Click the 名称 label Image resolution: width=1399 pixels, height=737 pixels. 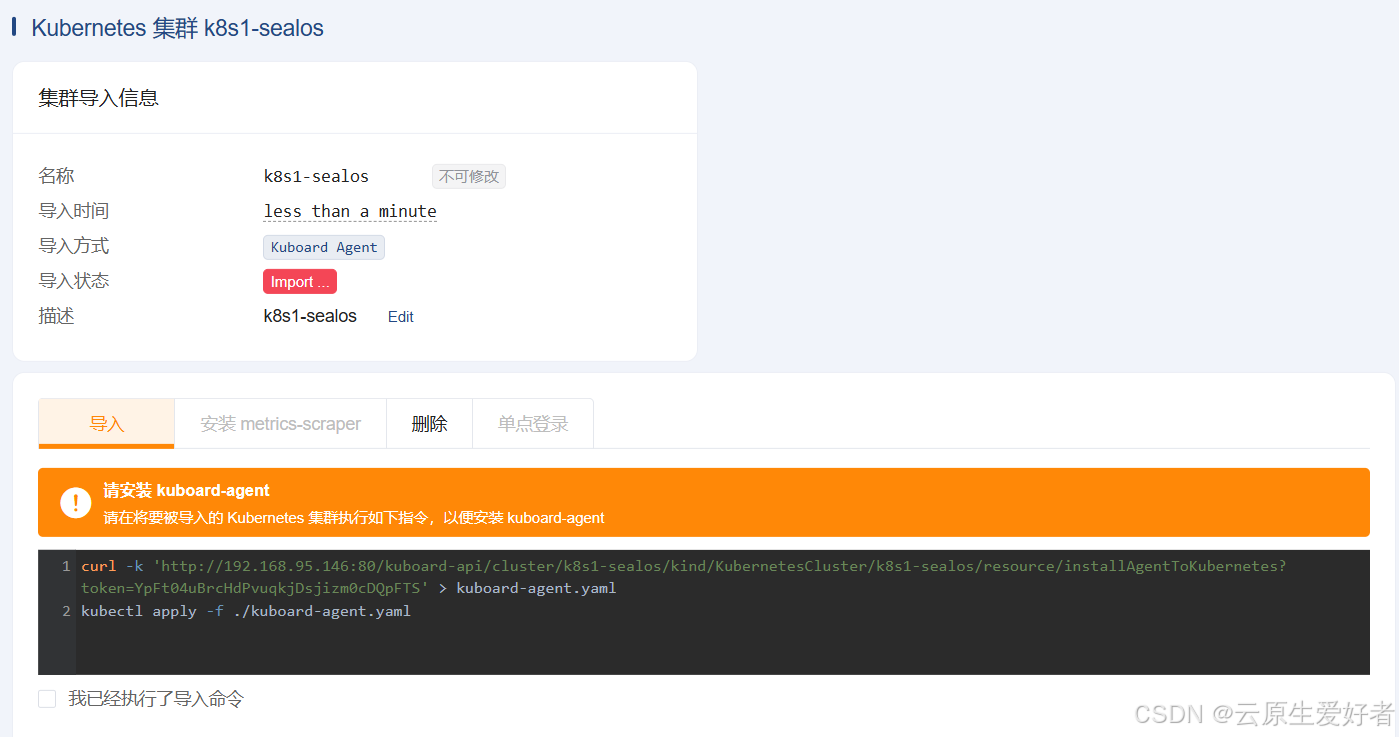[56, 176]
